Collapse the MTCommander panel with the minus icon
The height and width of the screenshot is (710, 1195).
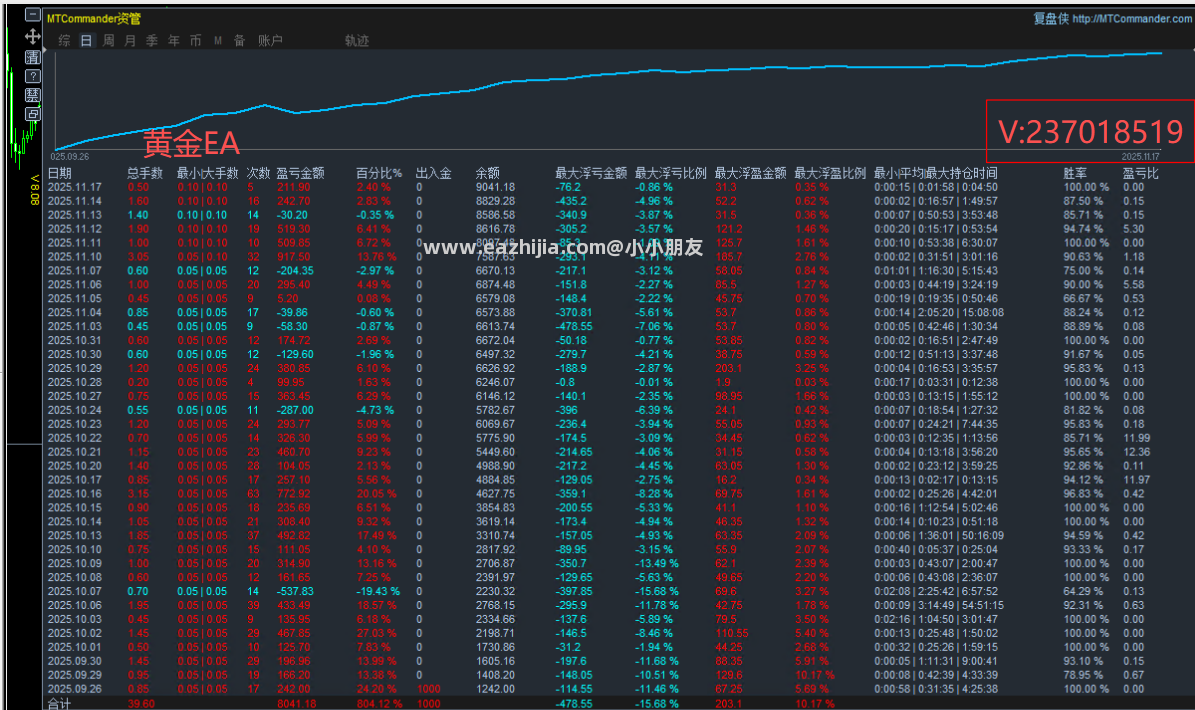coord(33,14)
